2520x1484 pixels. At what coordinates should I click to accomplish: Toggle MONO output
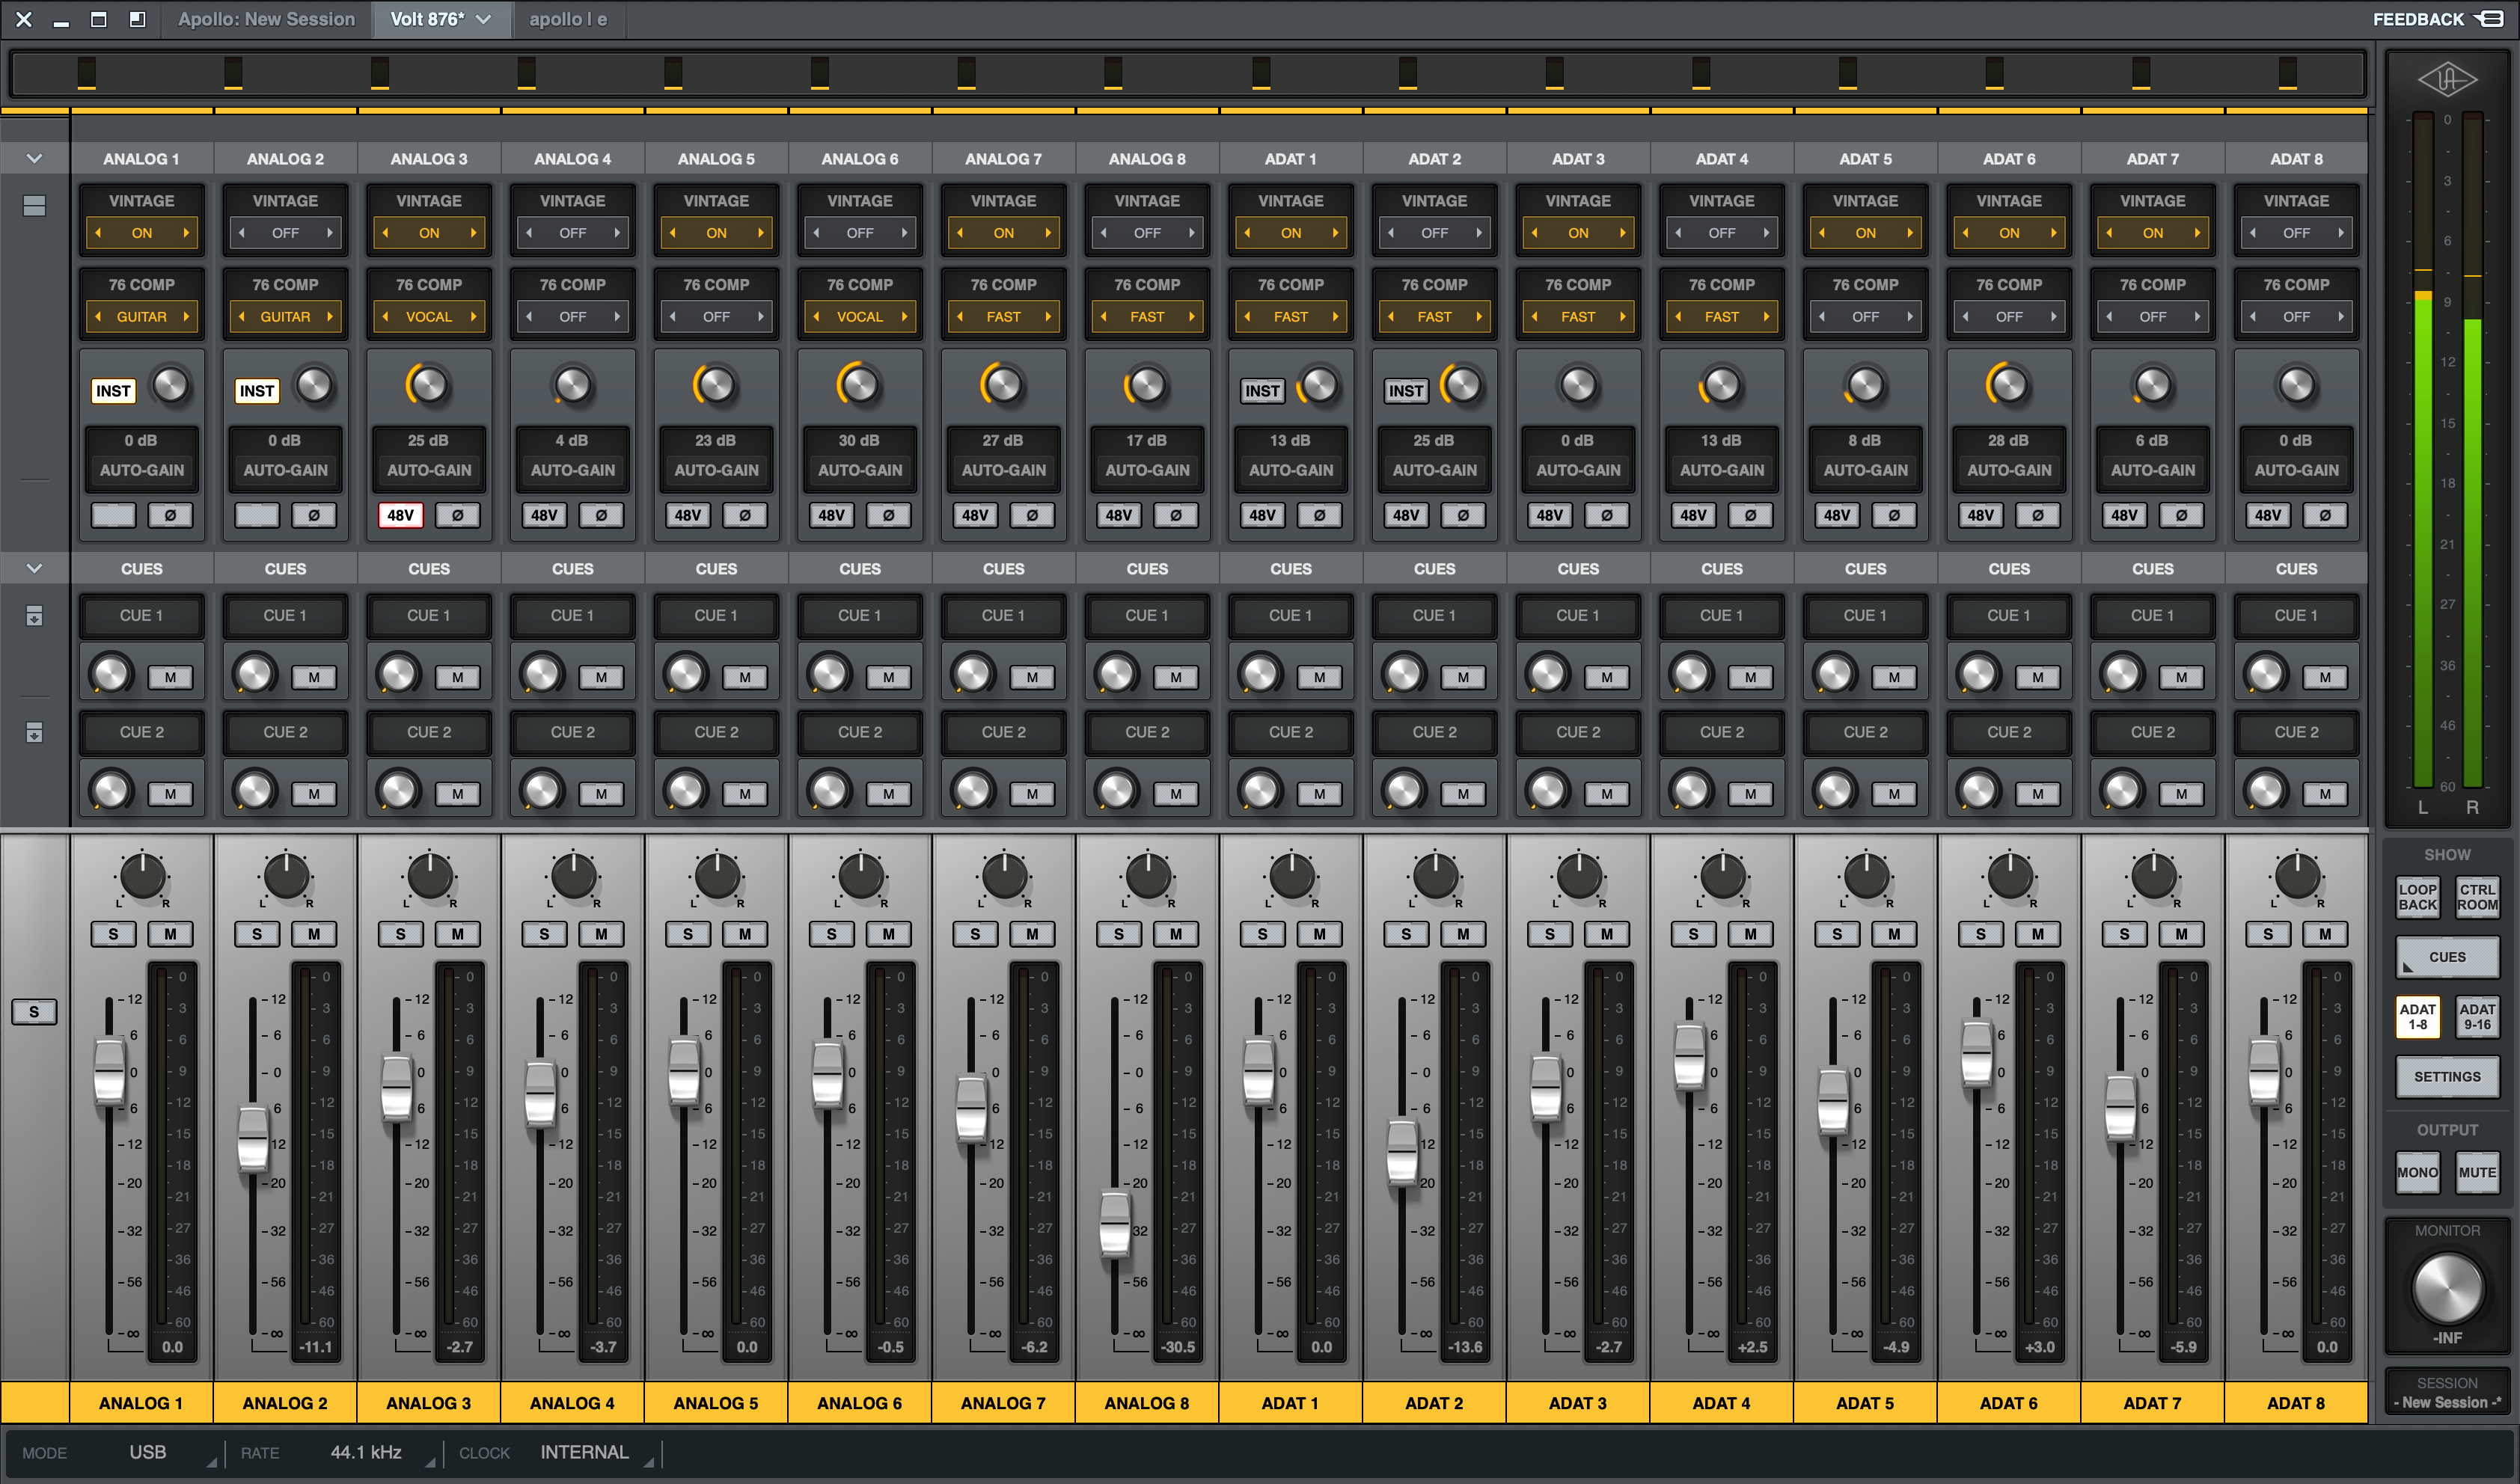tap(2417, 1173)
